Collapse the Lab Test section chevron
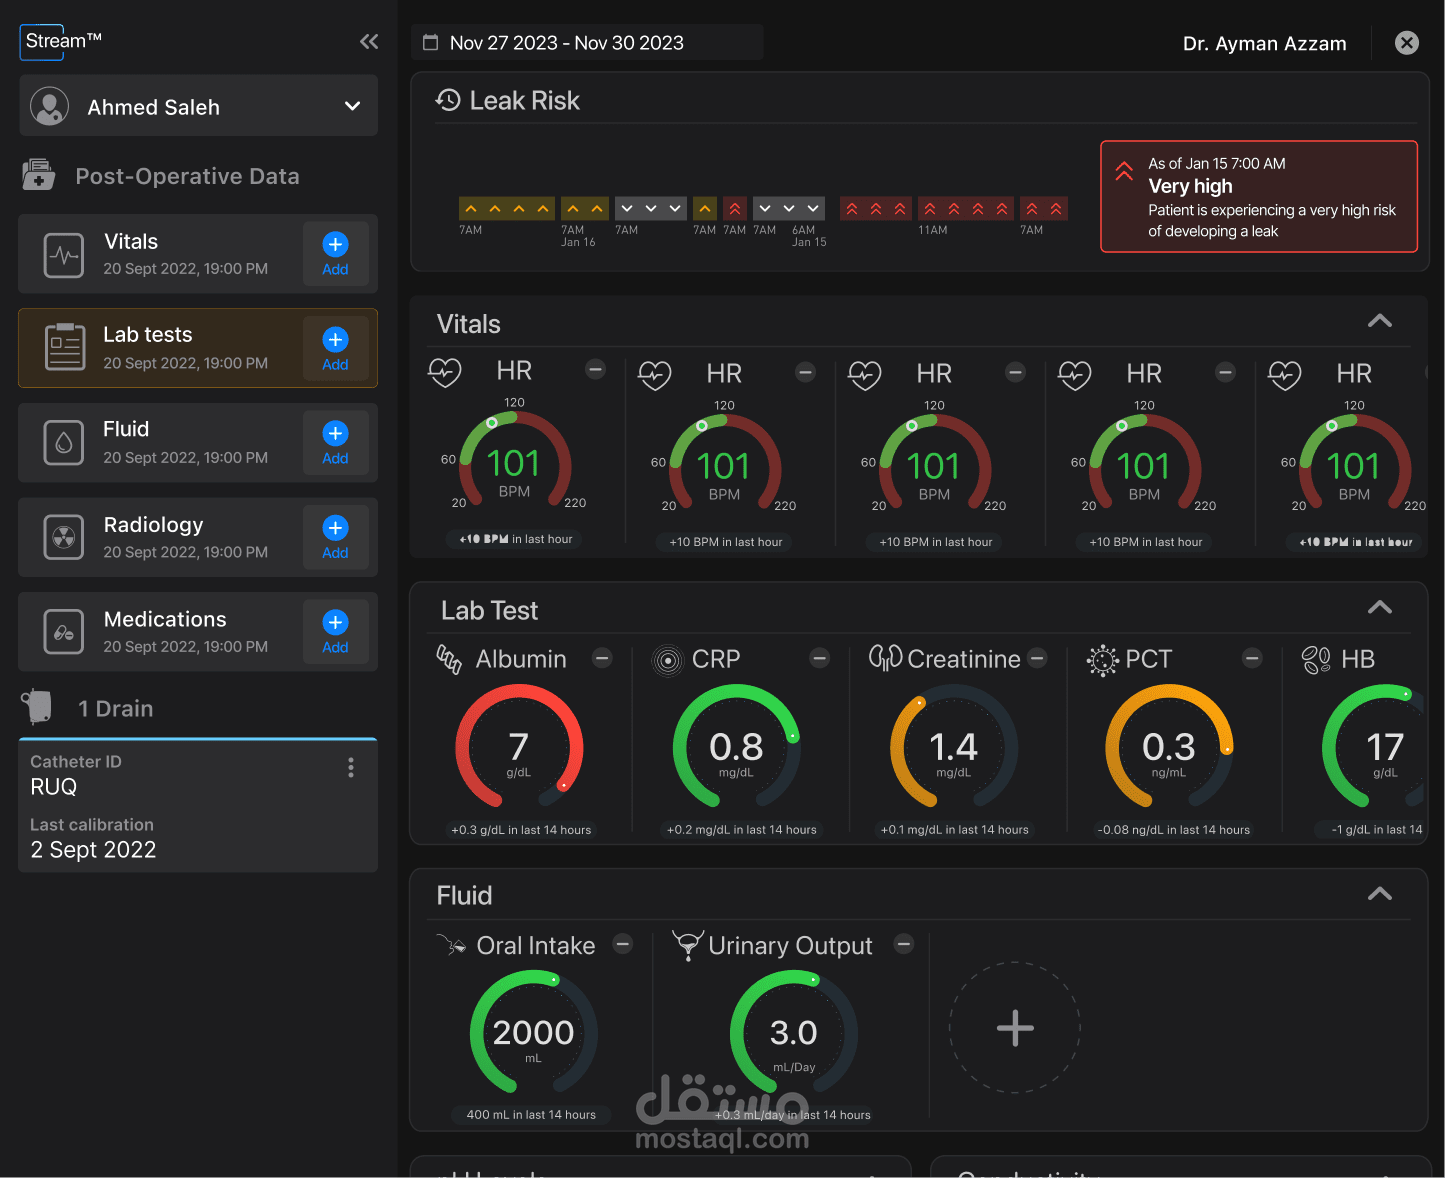 [1380, 607]
